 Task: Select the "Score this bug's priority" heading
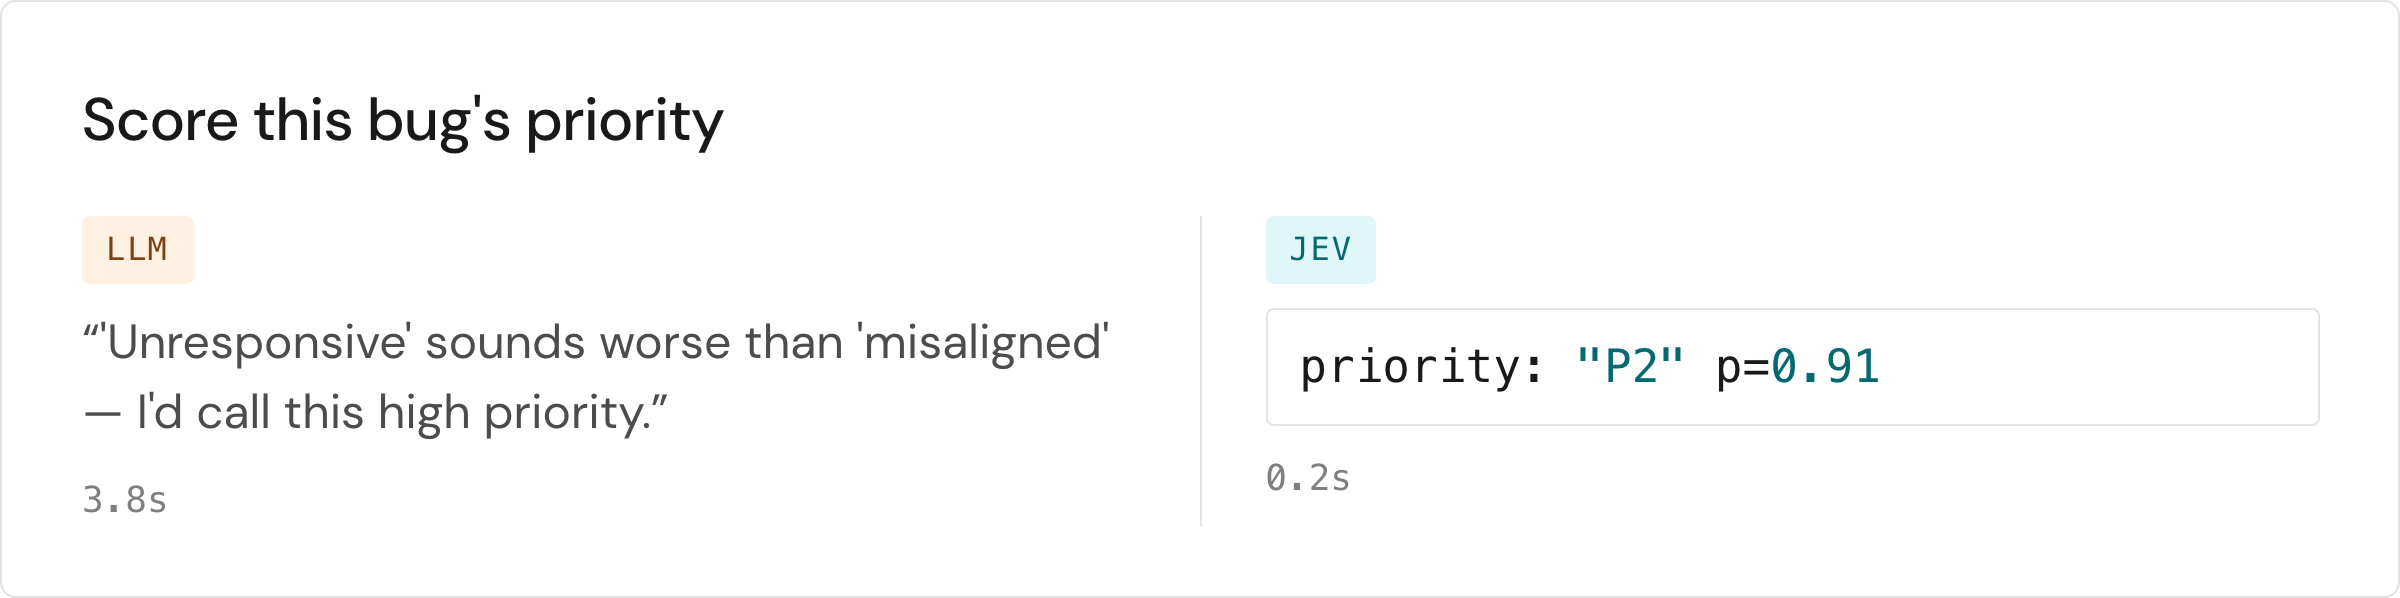coord(403,121)
